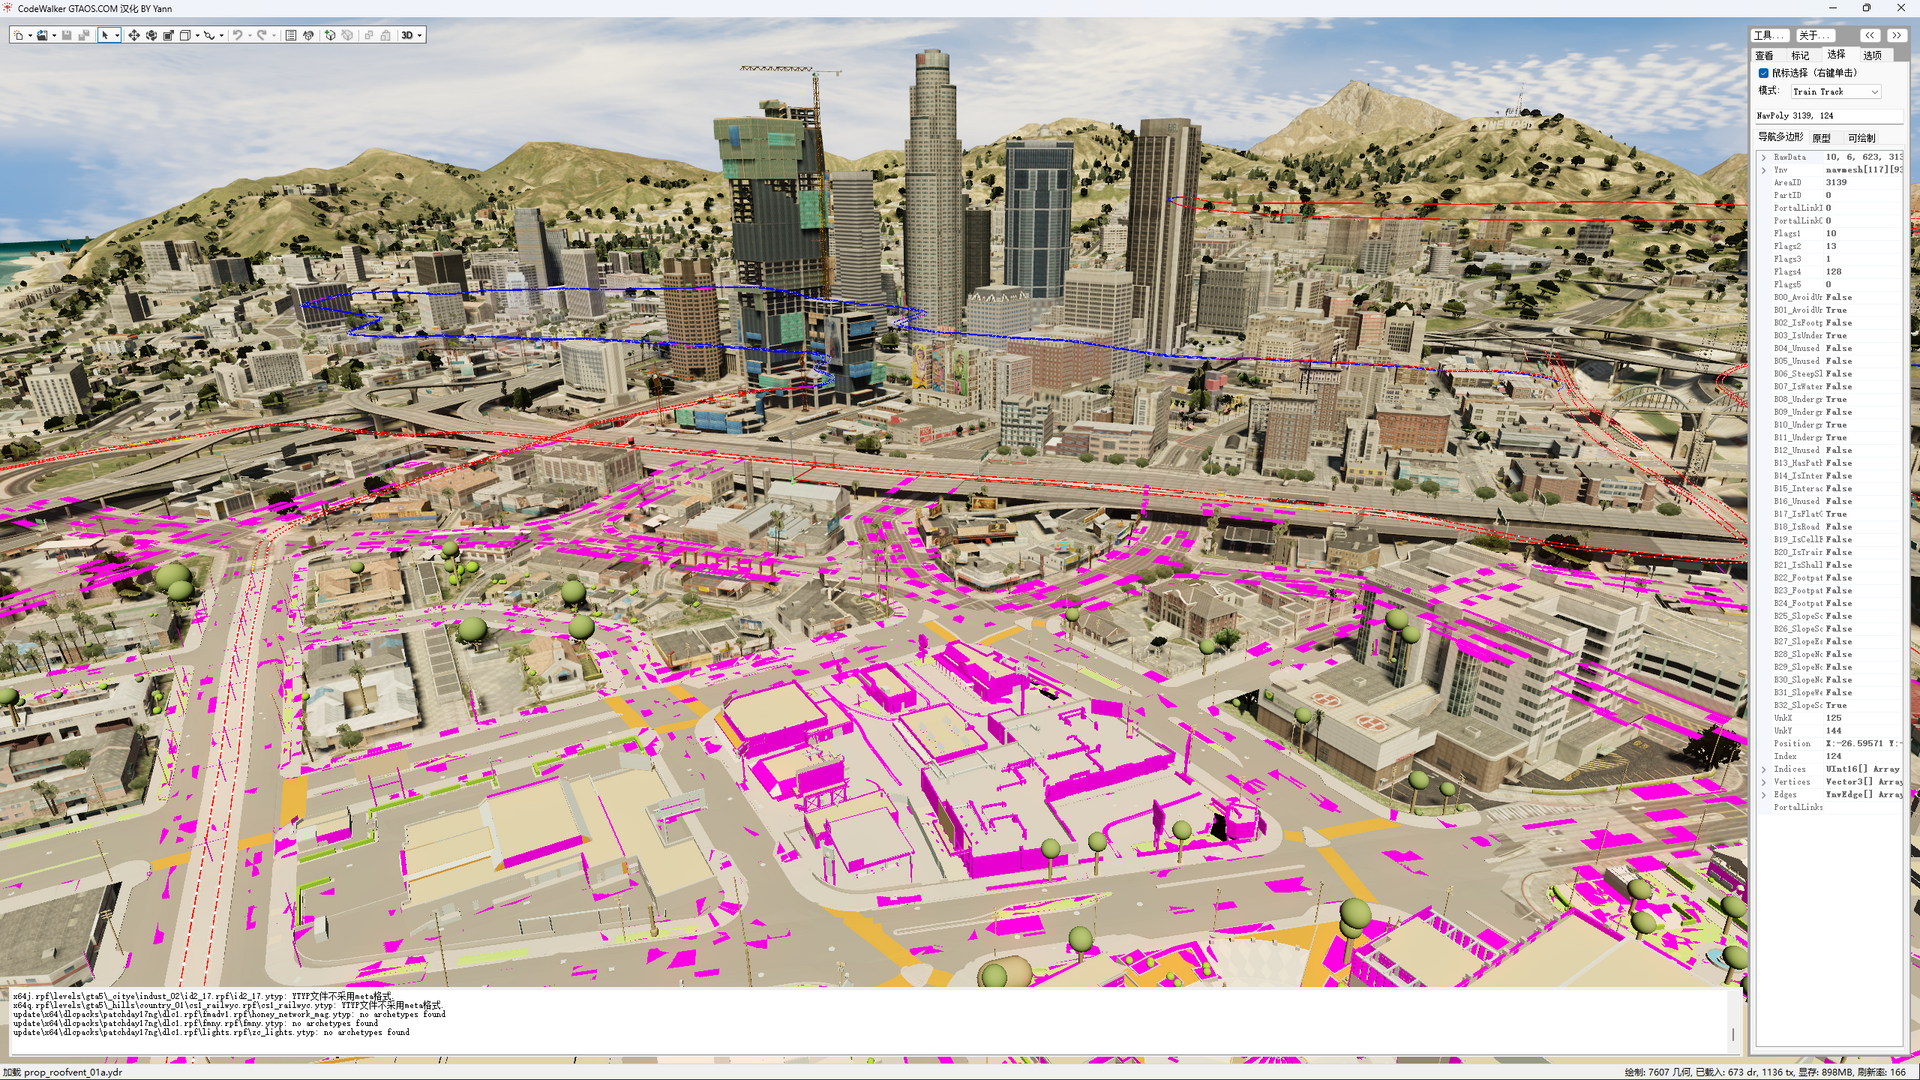Expand the Indices property row
The image size is (1920, 1080).
(1763, 770)
